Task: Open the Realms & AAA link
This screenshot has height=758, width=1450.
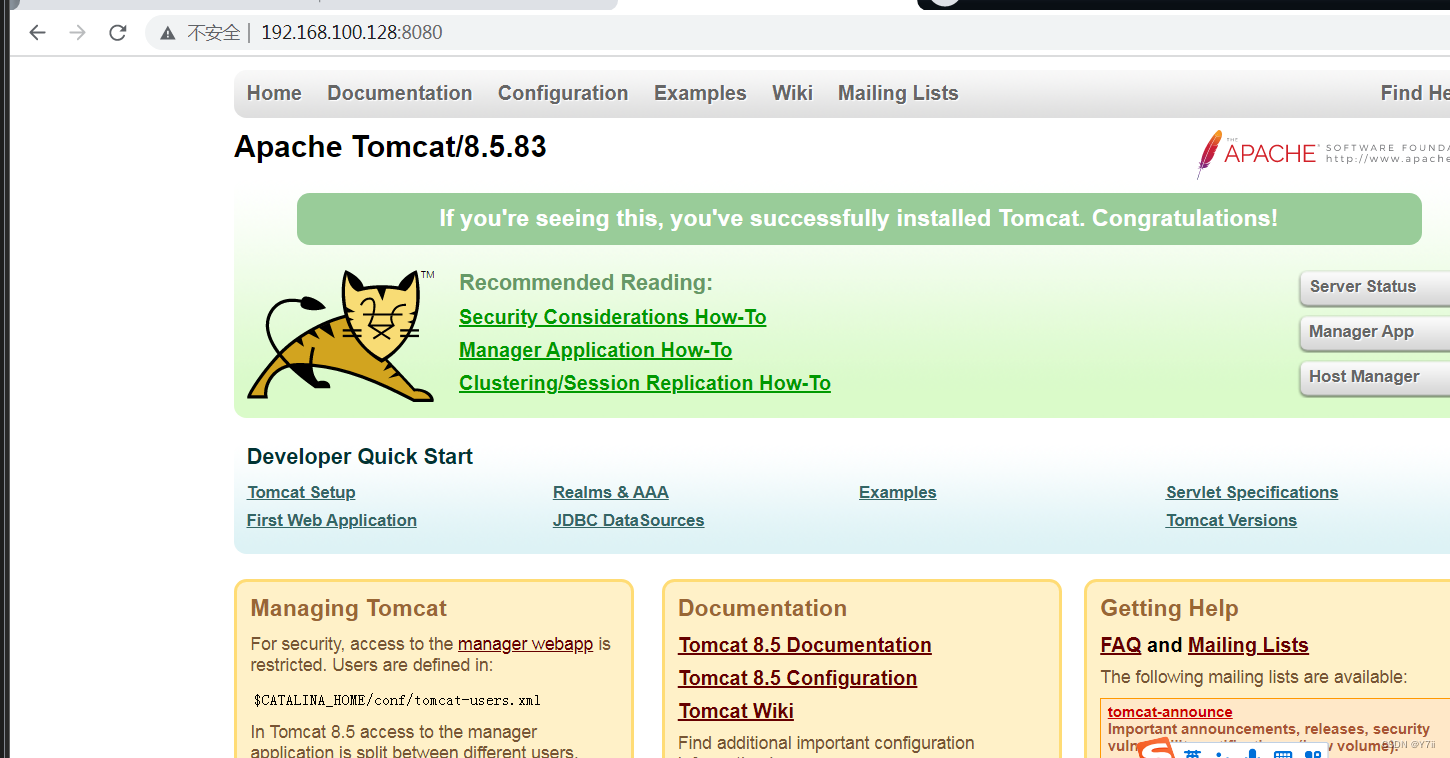Action: pos(611,492)
